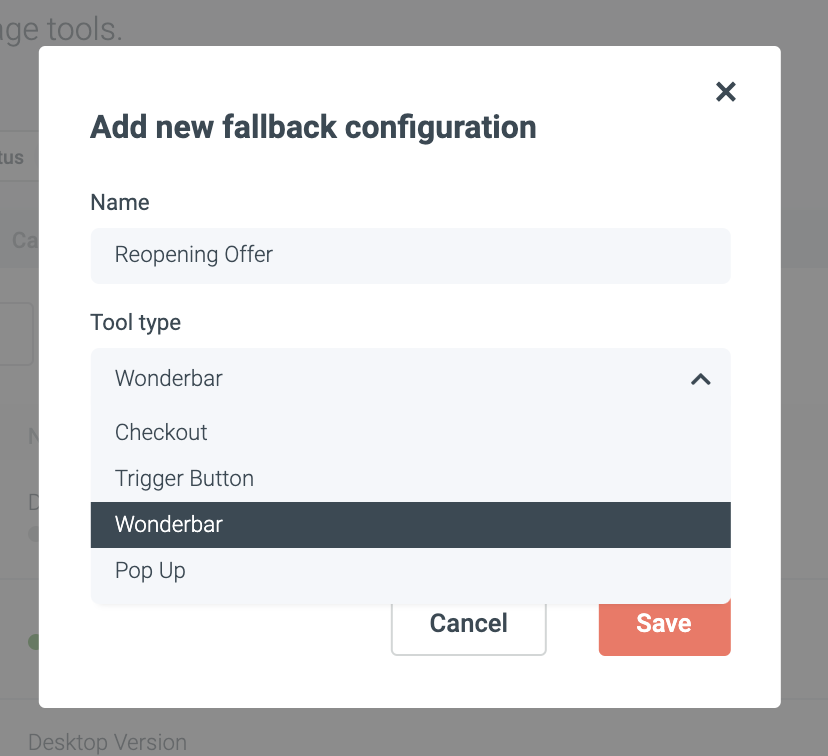Click the Name field label
The height and width of the screenshot is (756, 828).
[x=120, y=202]
